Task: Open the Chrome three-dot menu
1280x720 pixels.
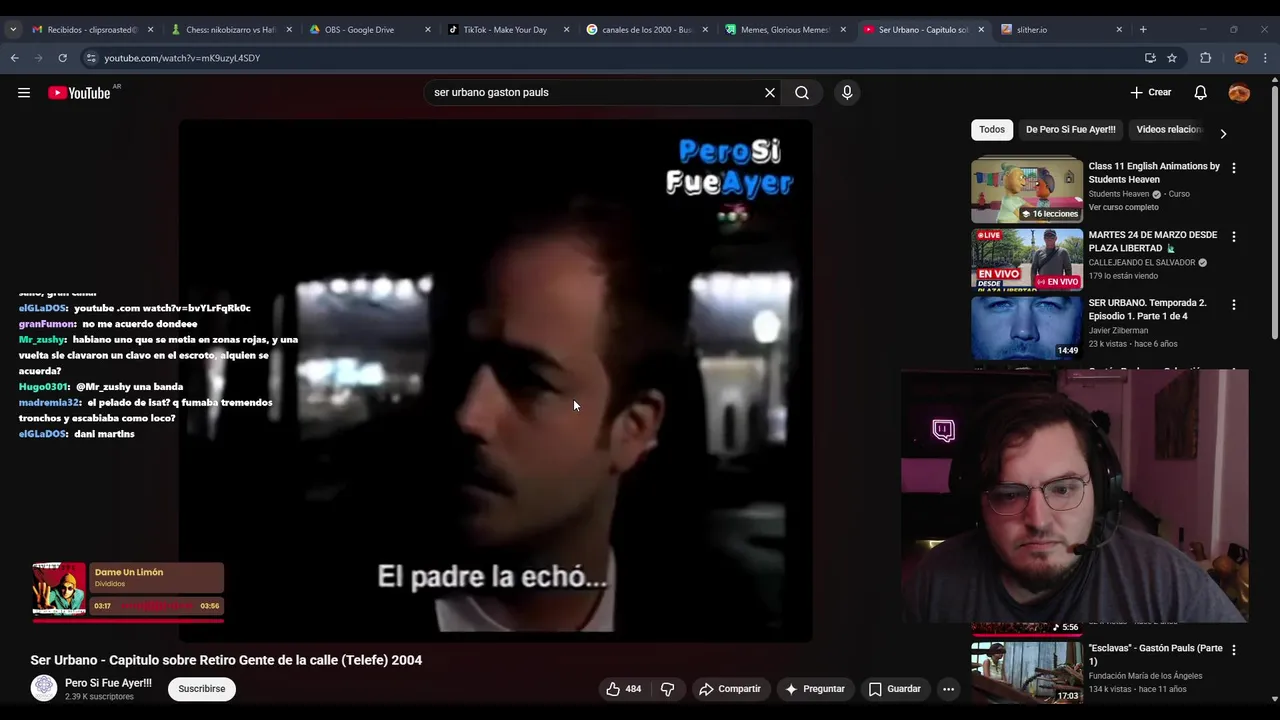Action: point(1265,58)
